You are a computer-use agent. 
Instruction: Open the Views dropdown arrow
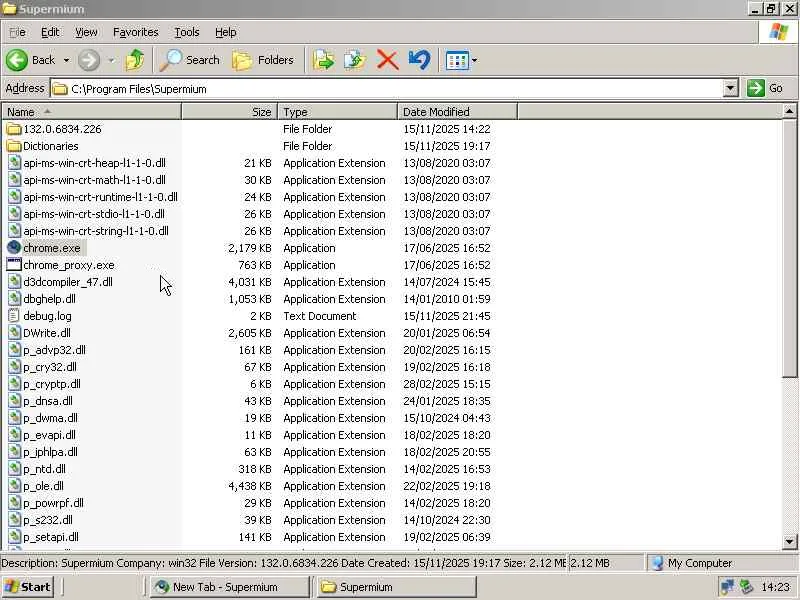pyautogui.click(x=474, y=61)
